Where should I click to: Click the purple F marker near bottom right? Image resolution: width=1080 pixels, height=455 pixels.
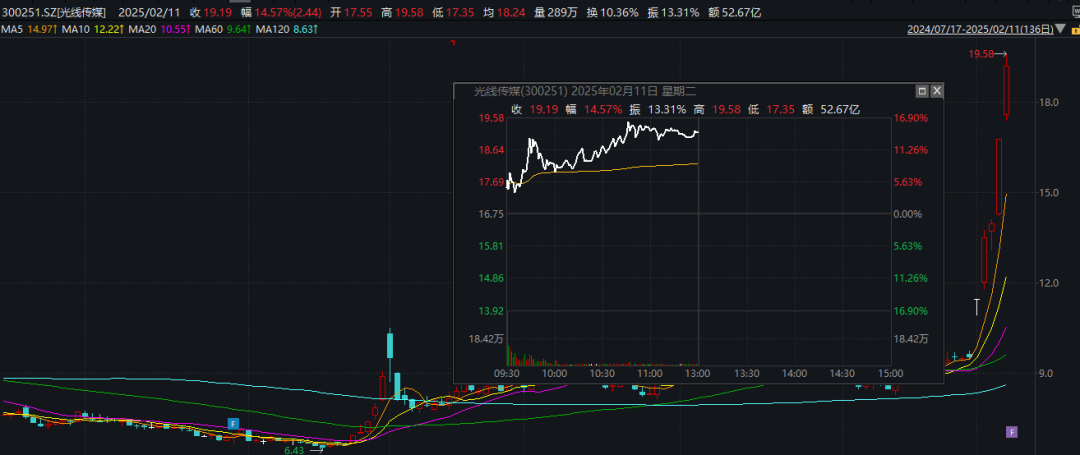pyautogui.click(x=1011, y=432)
